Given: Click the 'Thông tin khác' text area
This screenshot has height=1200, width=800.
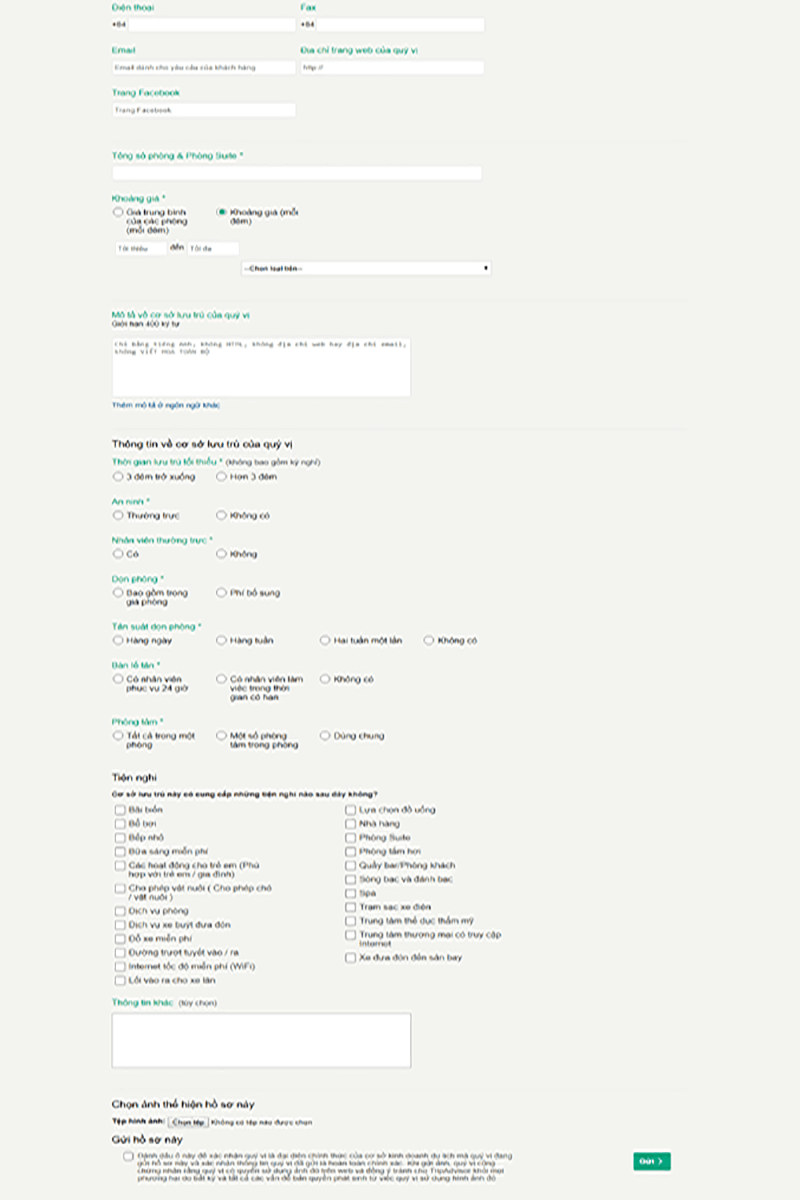Looking at the screenshot, I should (x=261, y=1040).
